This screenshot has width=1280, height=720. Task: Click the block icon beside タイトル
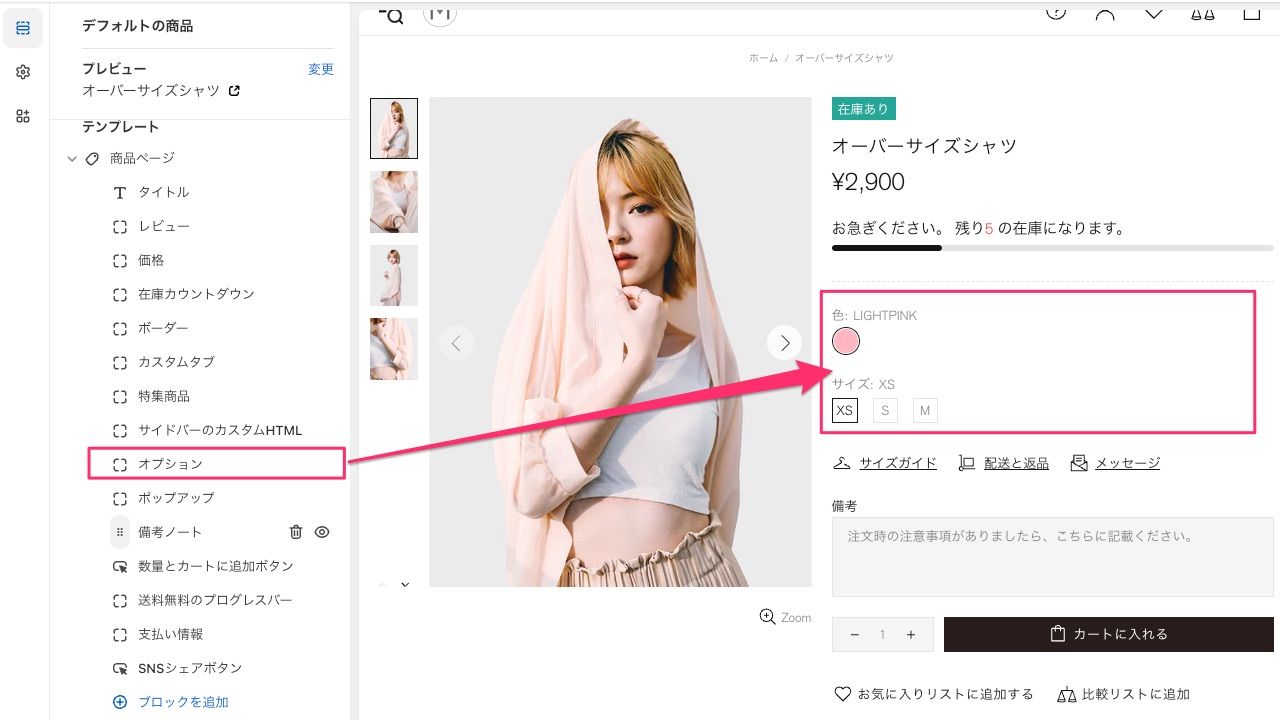[x=120, y=192]
